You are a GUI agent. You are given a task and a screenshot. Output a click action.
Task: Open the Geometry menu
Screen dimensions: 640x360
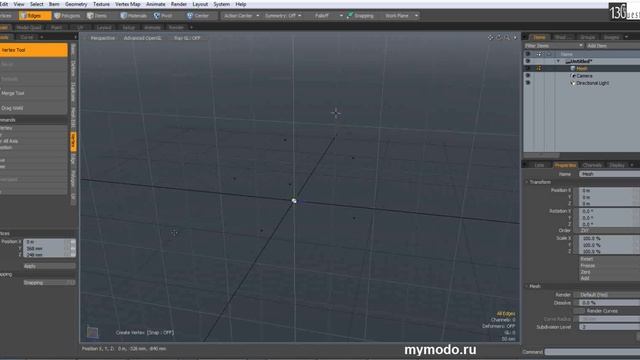click(76, 4)
